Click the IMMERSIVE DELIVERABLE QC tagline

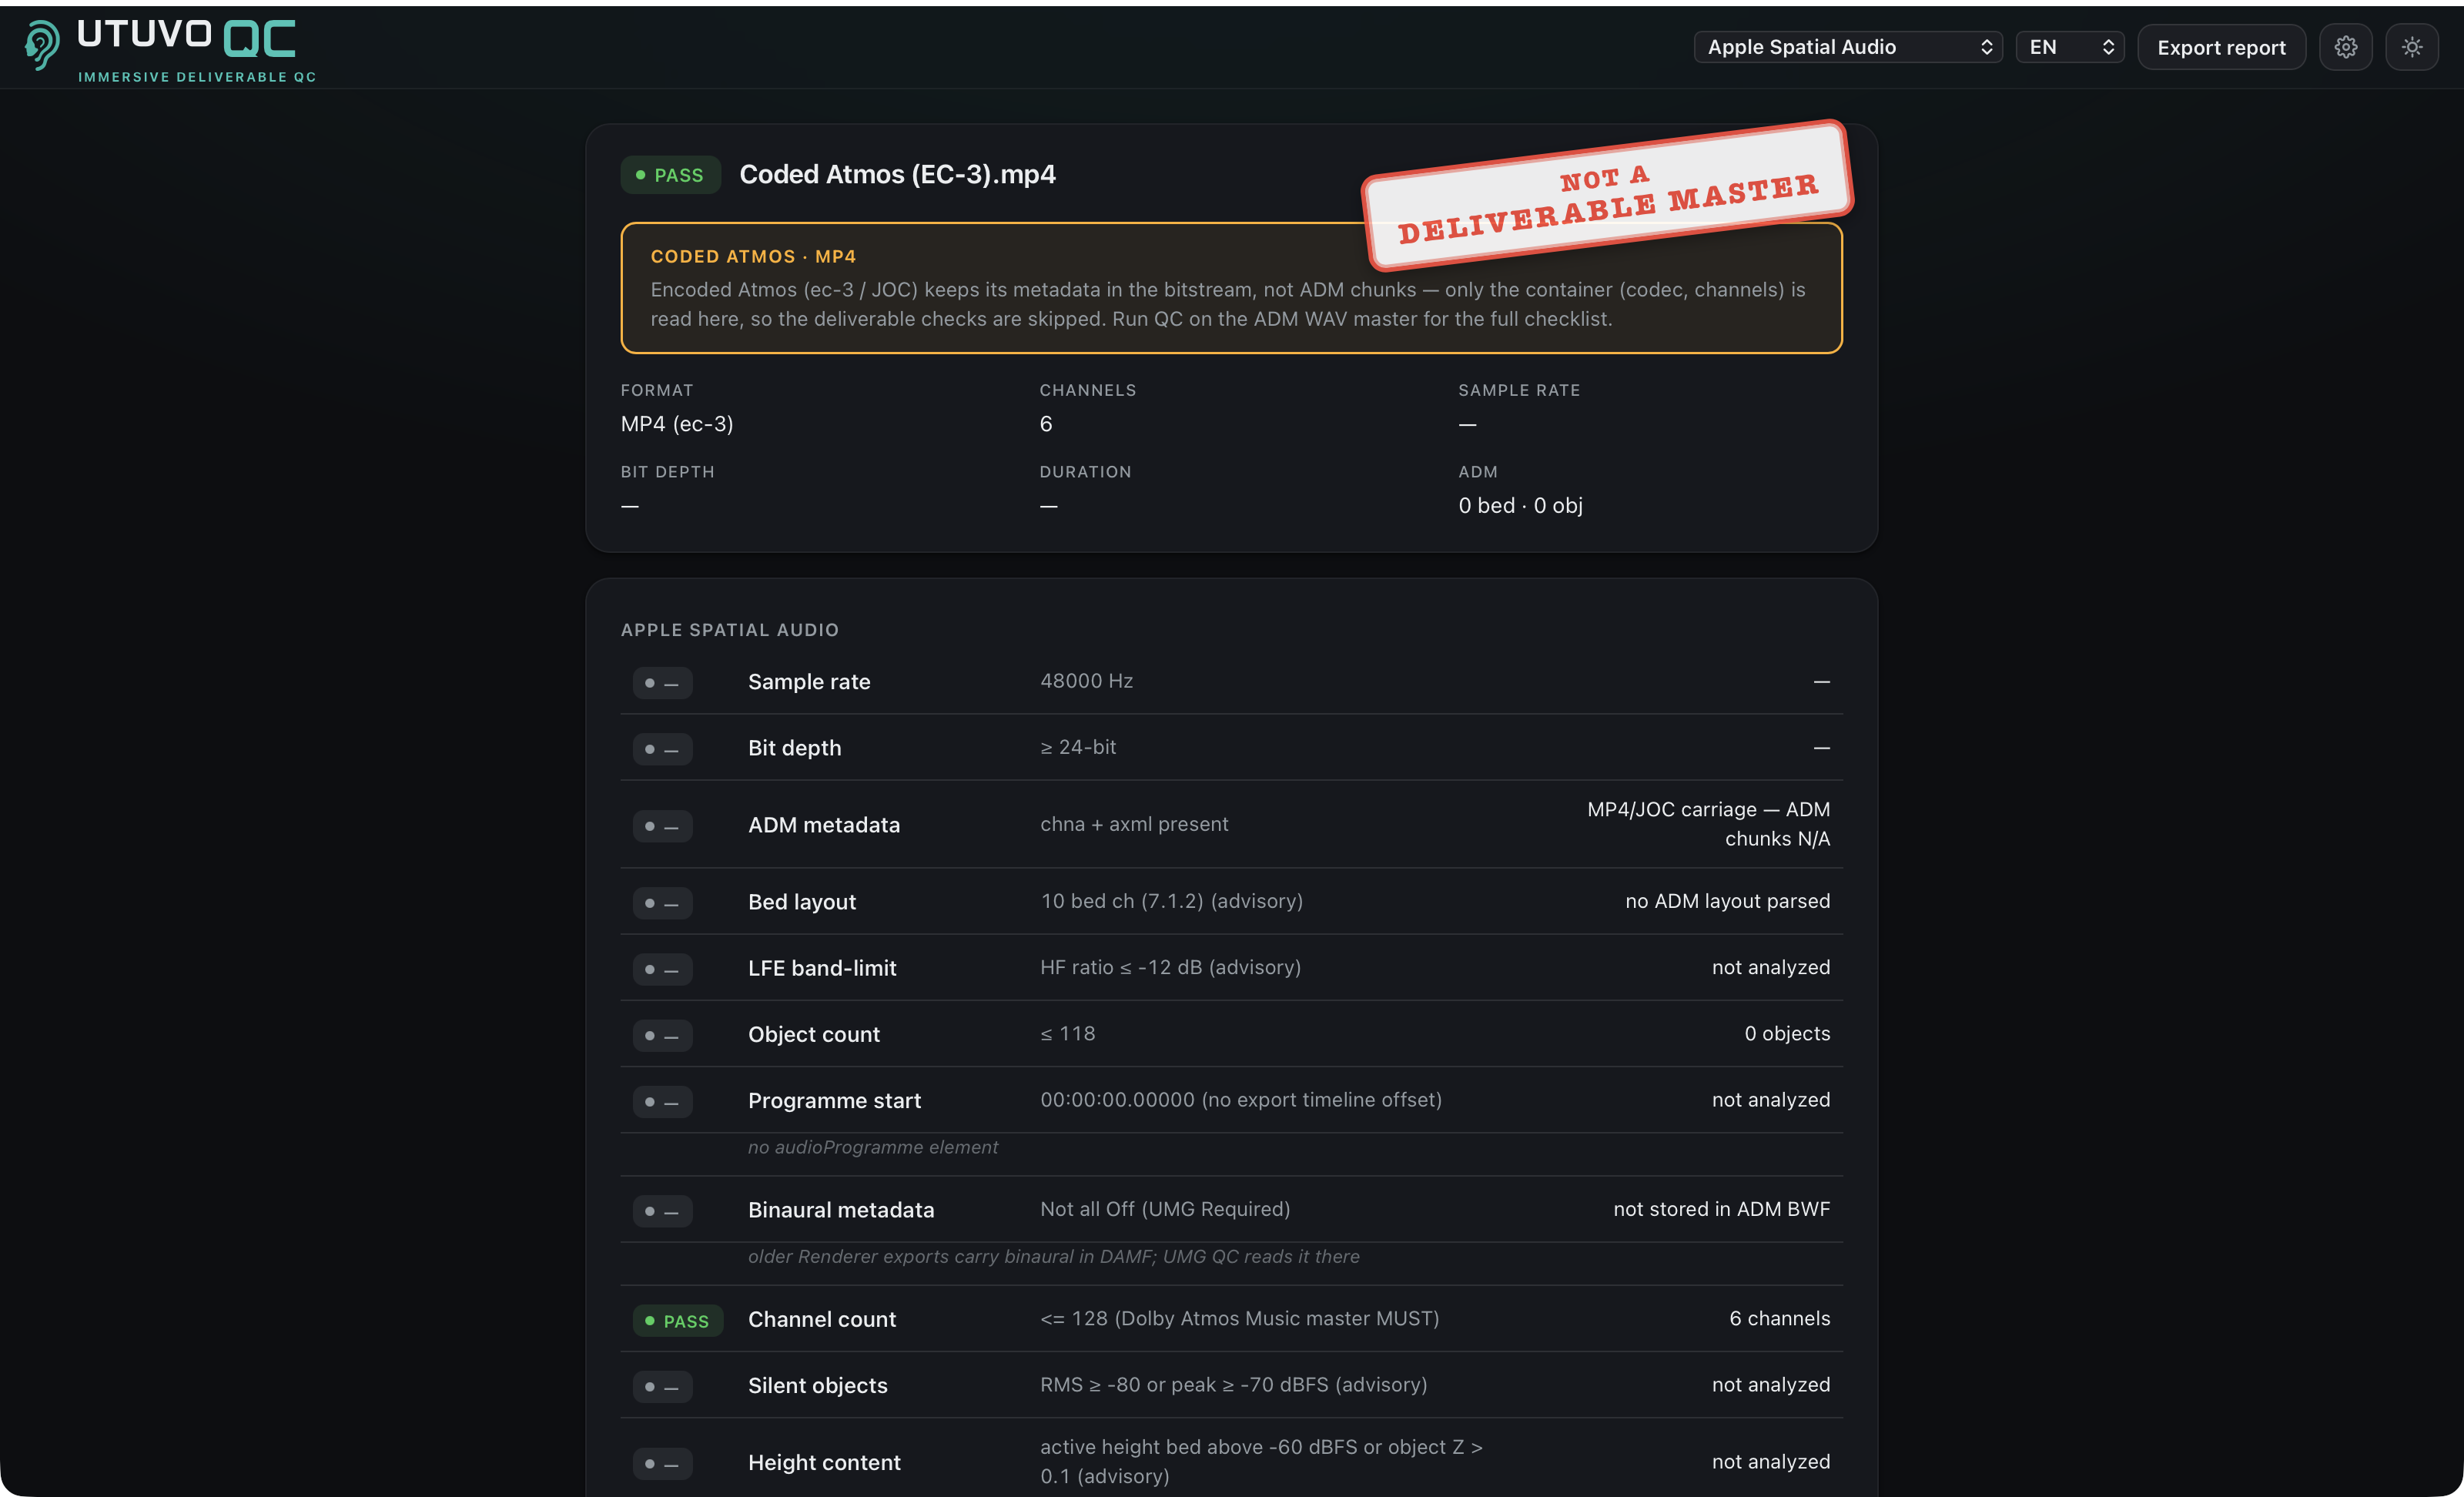[197, 77]
